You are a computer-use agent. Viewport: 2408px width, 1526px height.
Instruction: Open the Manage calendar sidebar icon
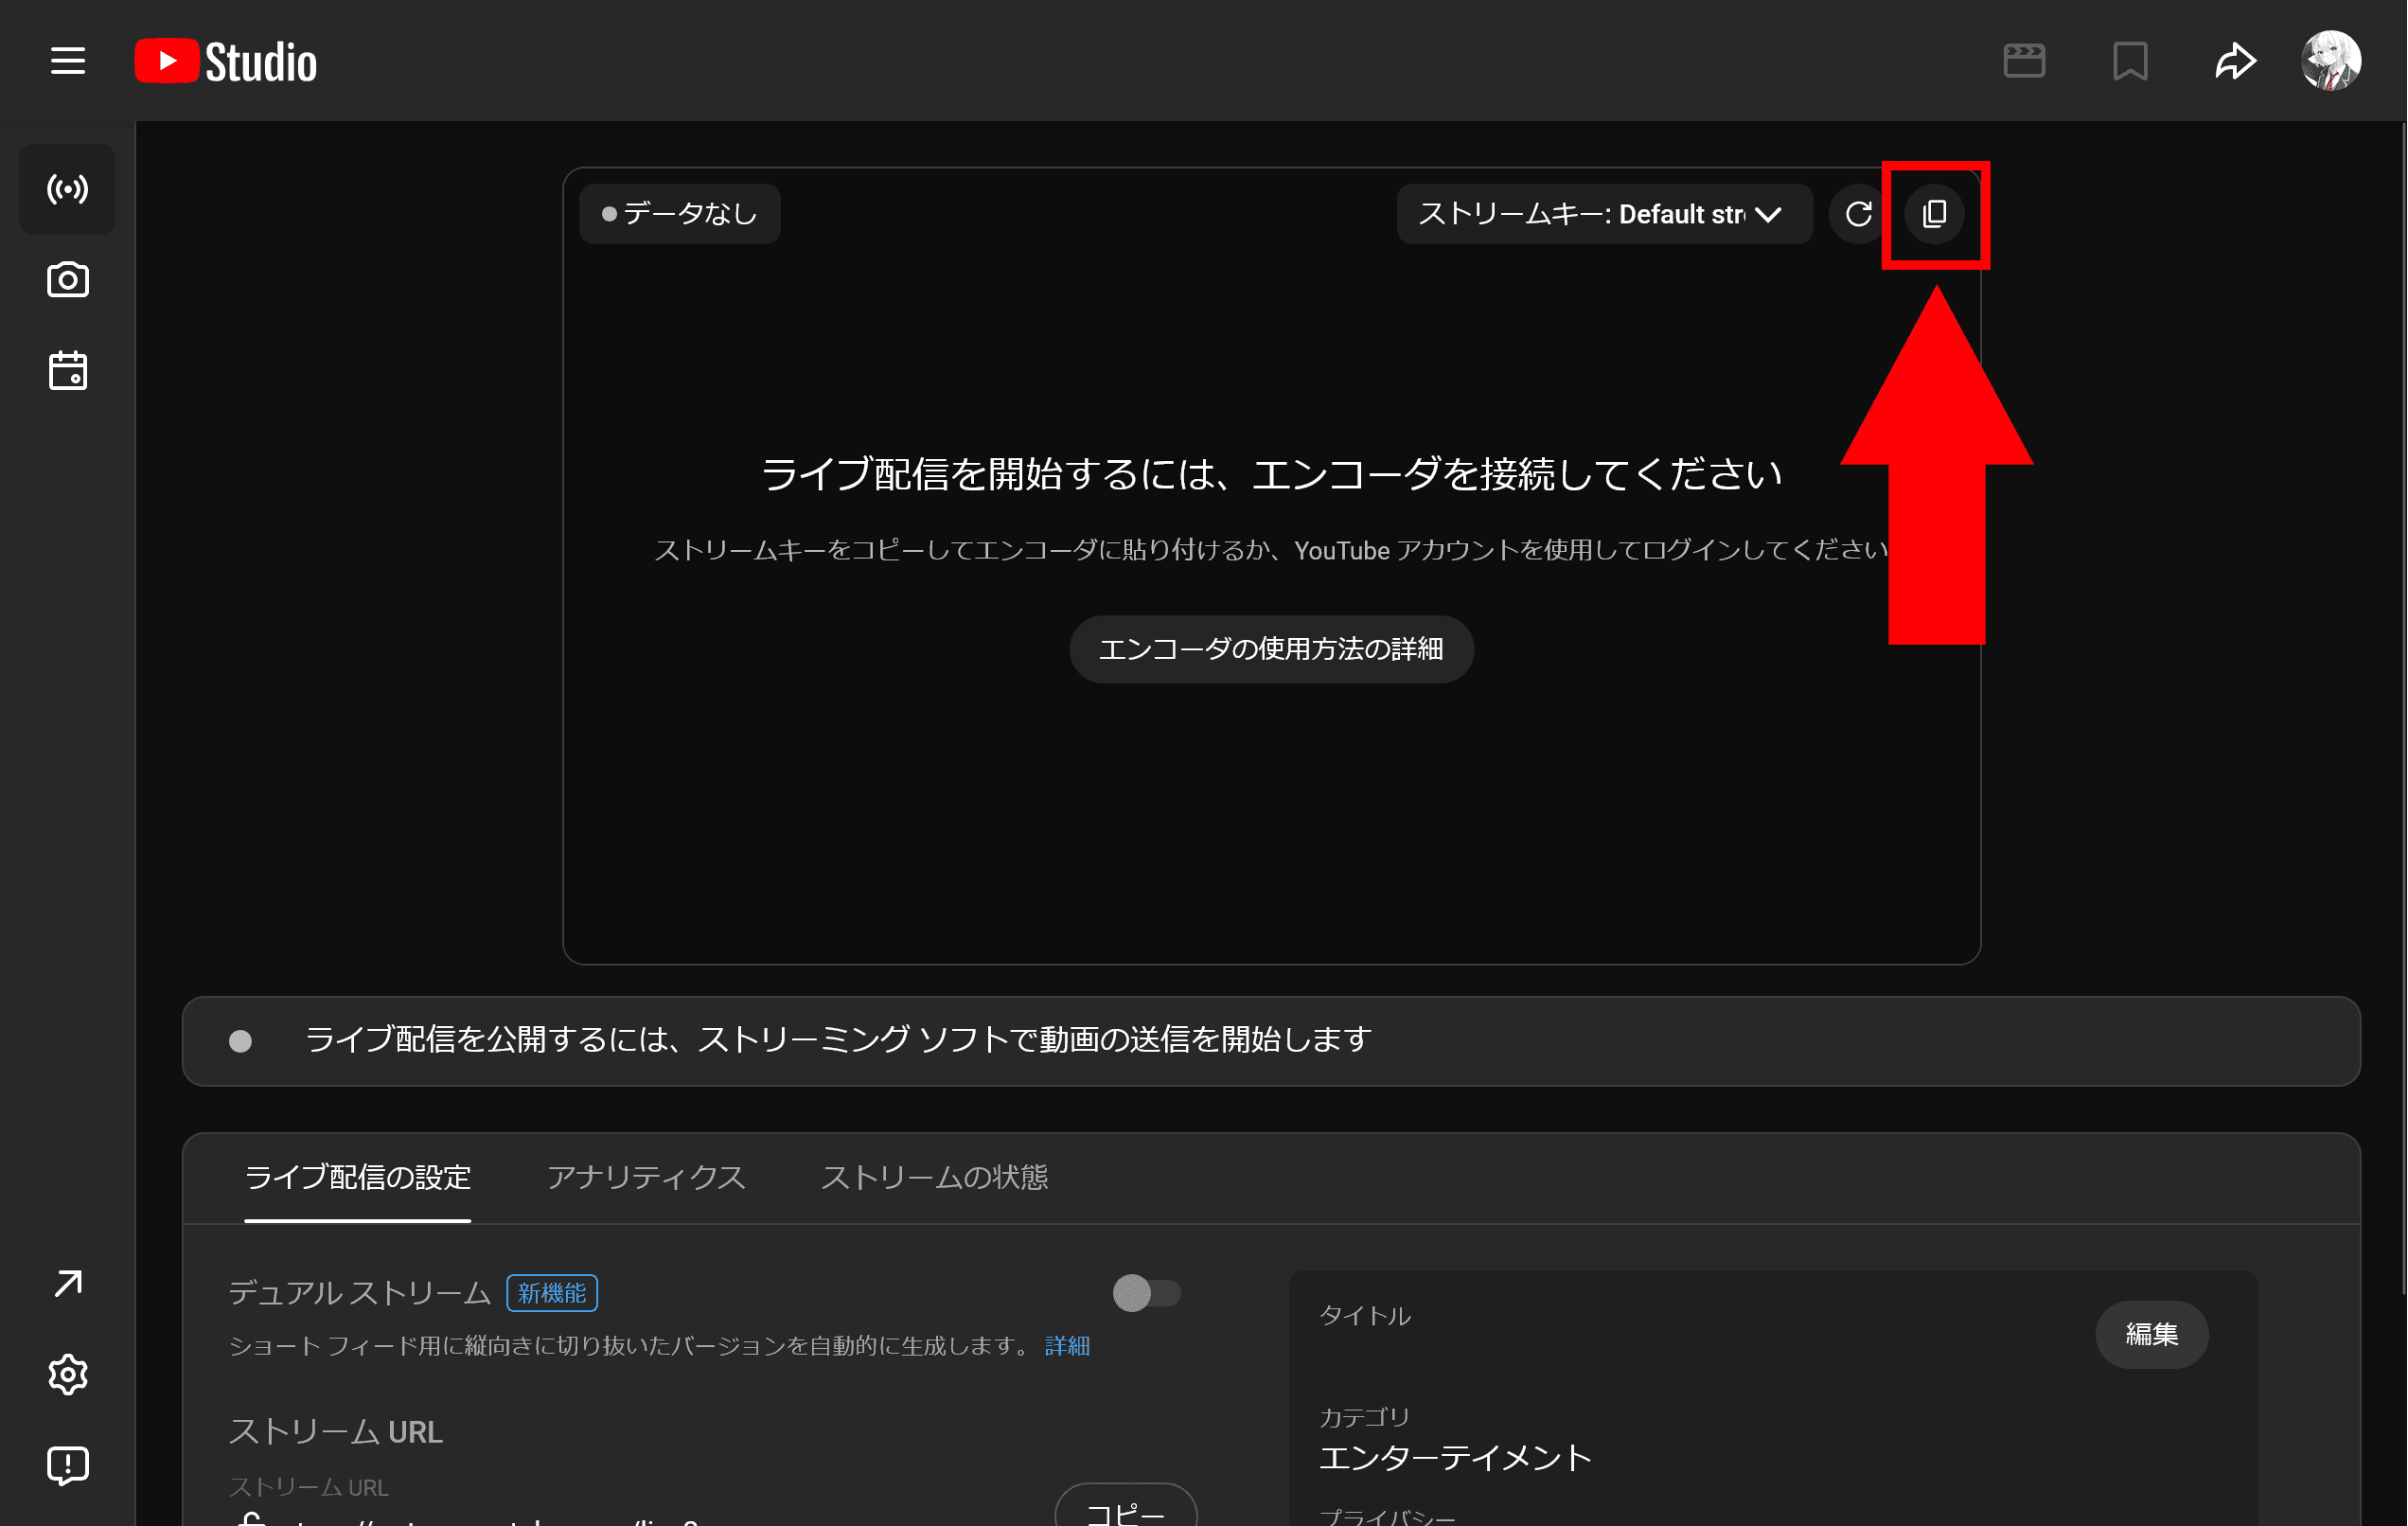tap(68, 371)
